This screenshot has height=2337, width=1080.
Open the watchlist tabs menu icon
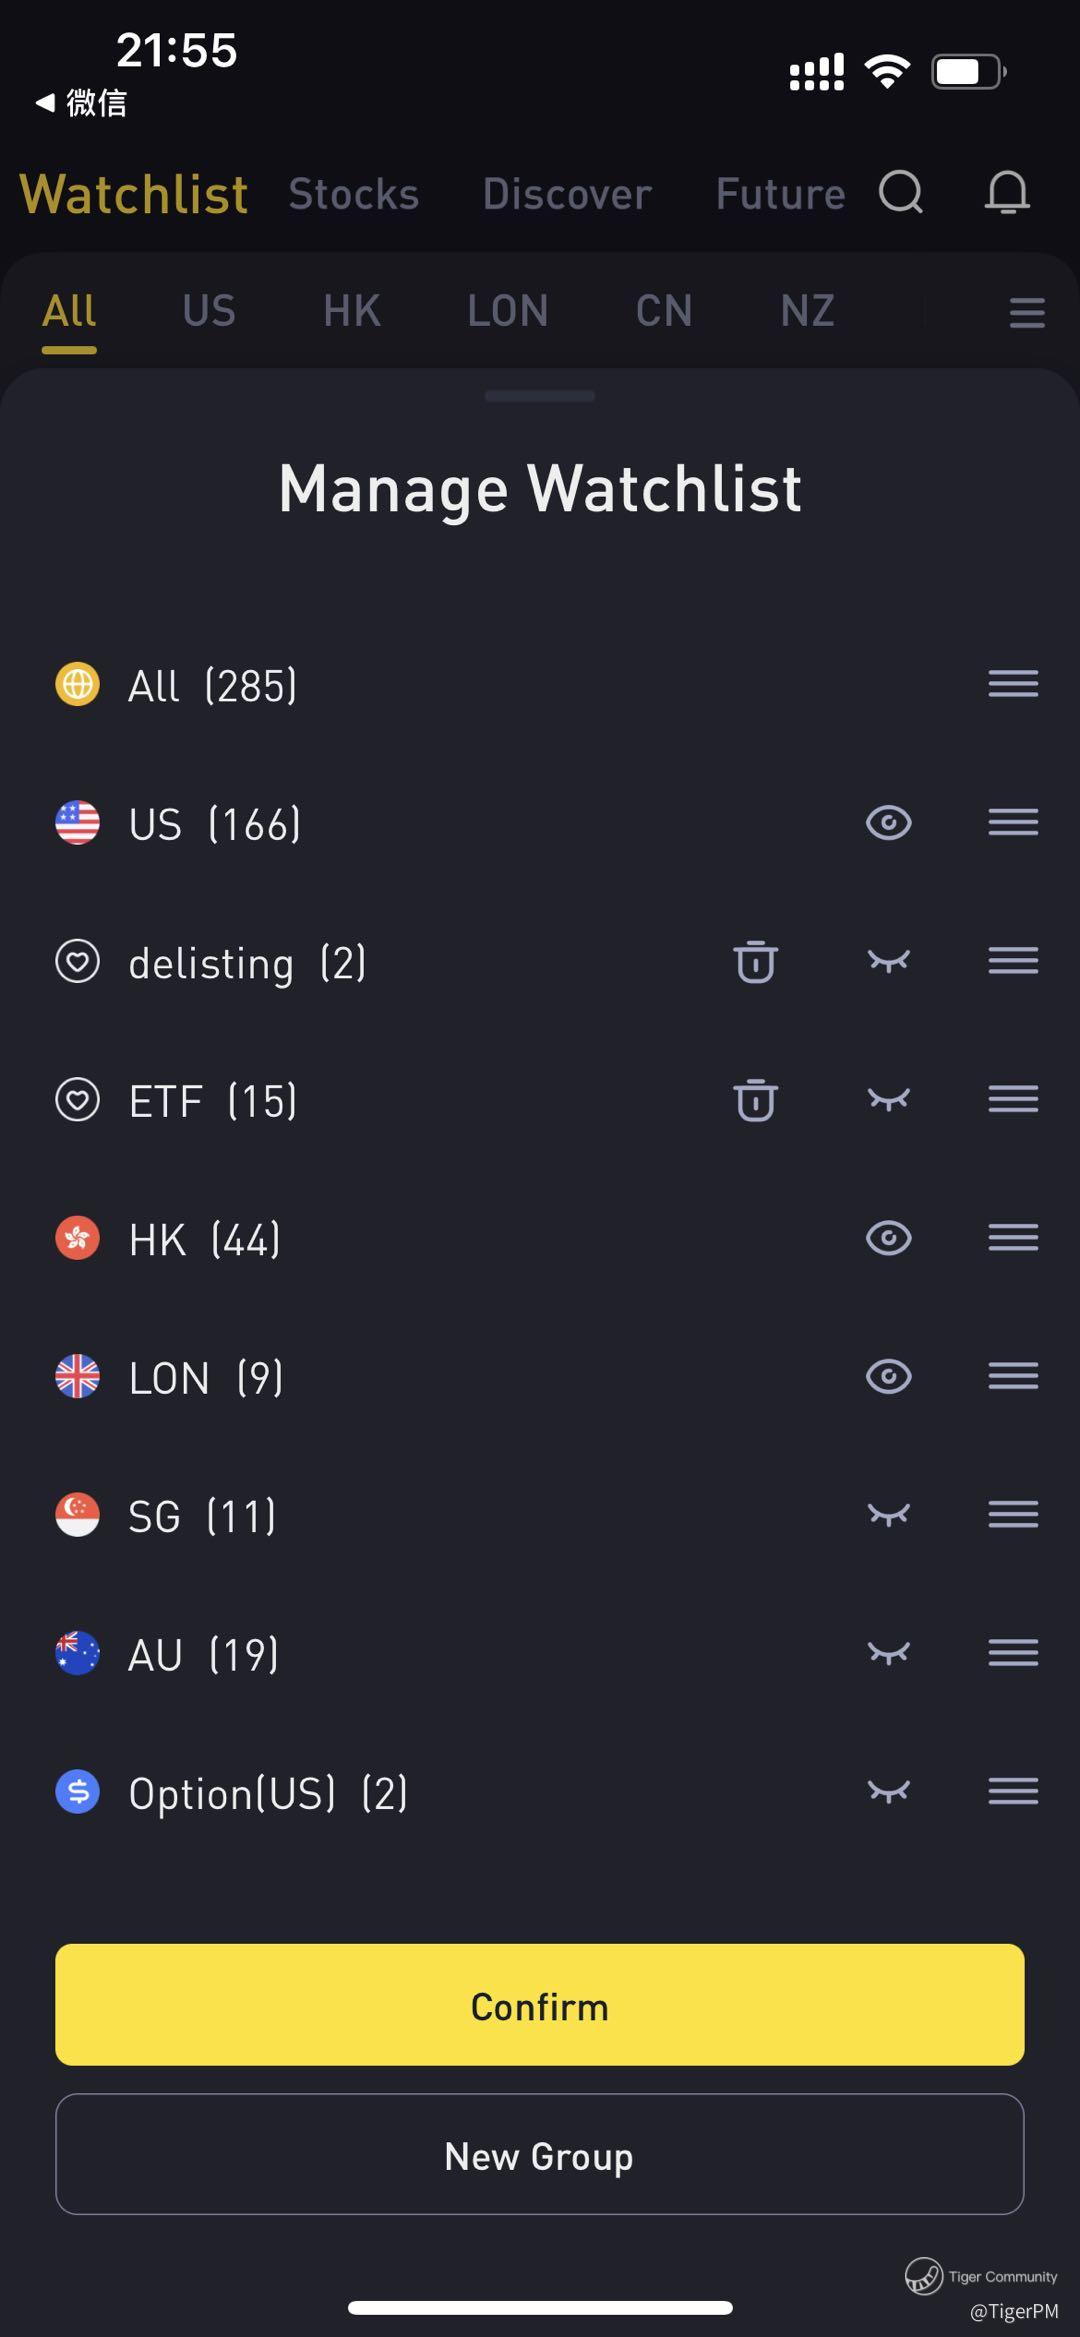(1027, 312)
